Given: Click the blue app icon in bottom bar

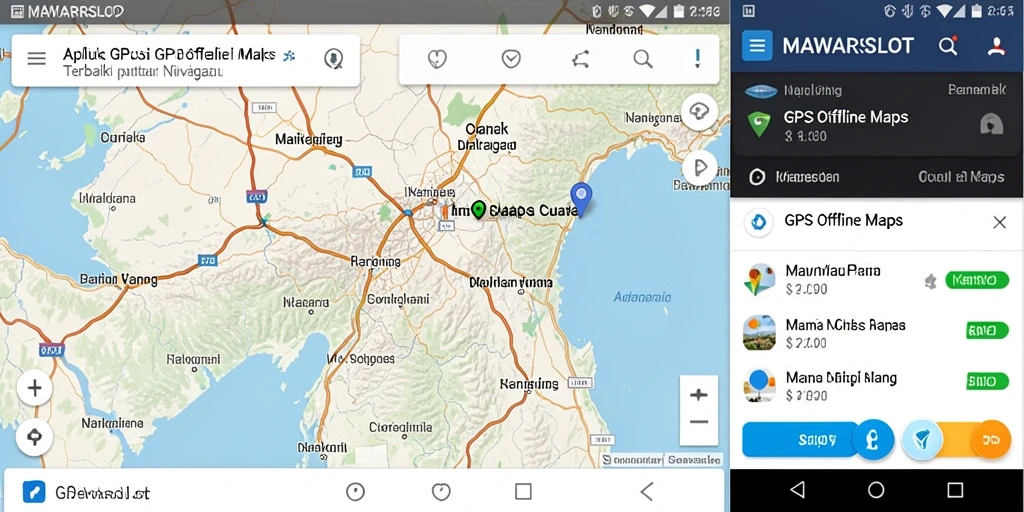Looking at the screenshot, I should (x=34, y=491).
